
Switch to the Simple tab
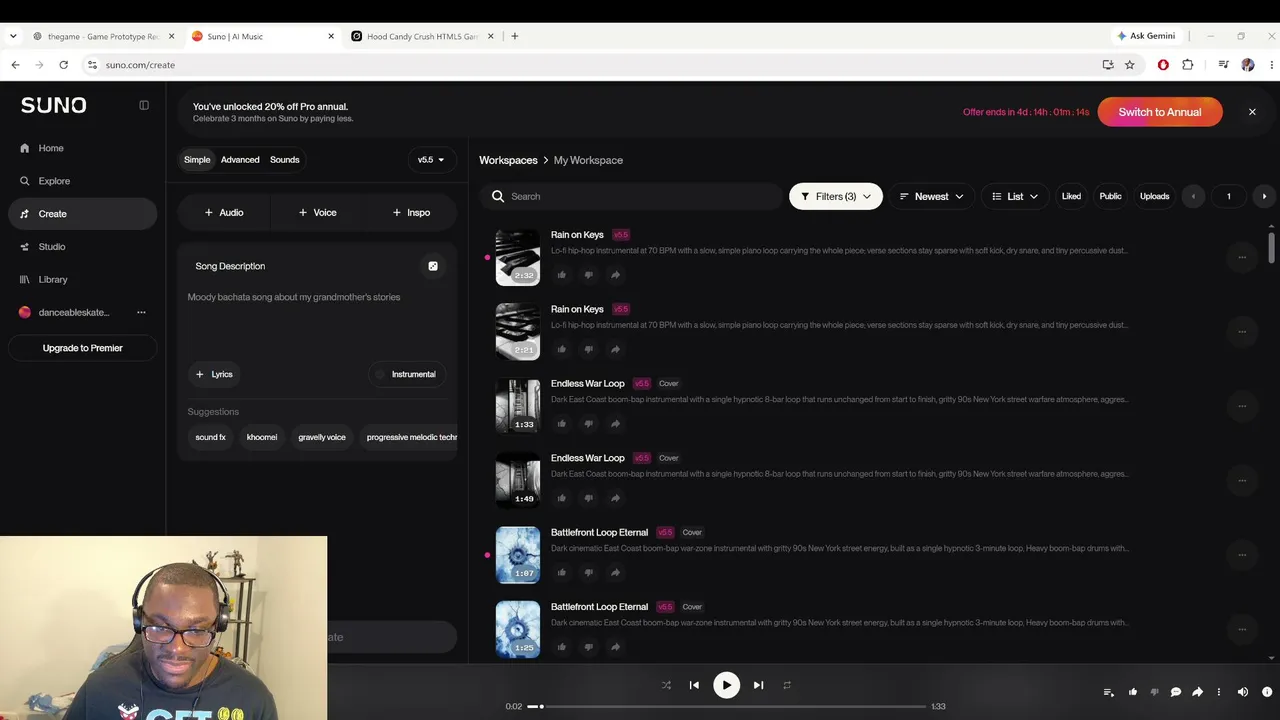pyautogui.click(x=197, y=160)
